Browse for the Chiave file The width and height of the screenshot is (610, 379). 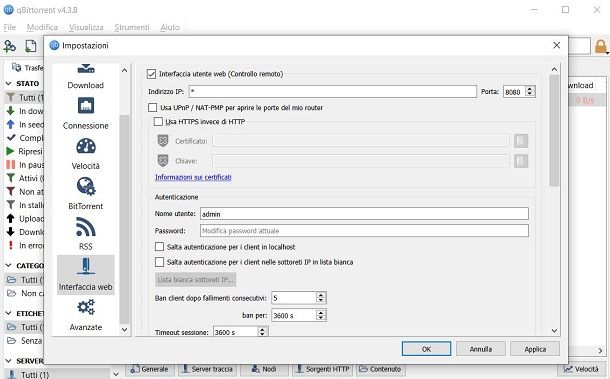pos(521,160)
